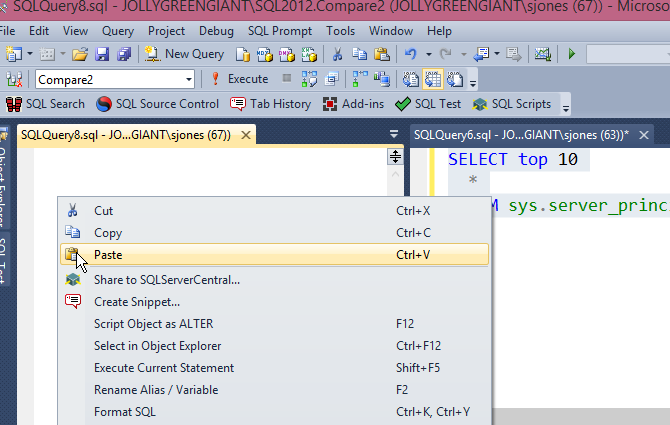
Task: Open SQL Search tool
Action: pos(46,103)
